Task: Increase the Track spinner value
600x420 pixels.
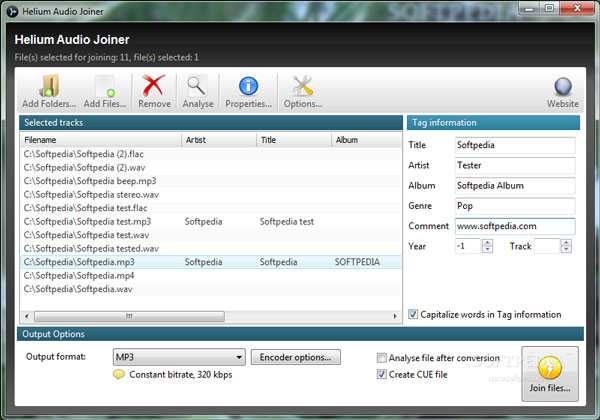Action: (567, 243)
